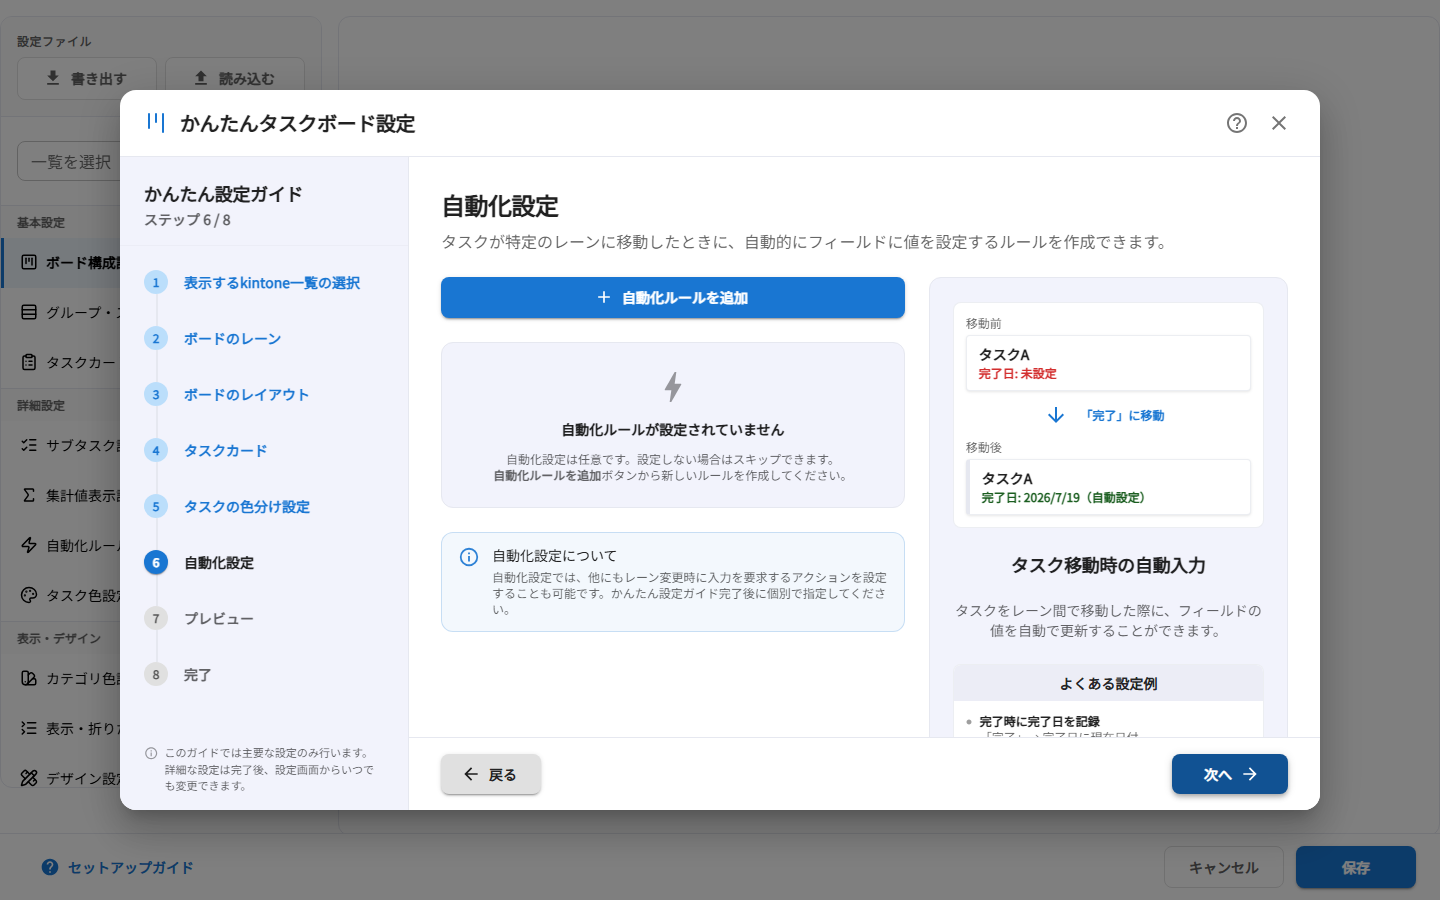
Task: Click the よくある設定例 header
Action: 1108,684
